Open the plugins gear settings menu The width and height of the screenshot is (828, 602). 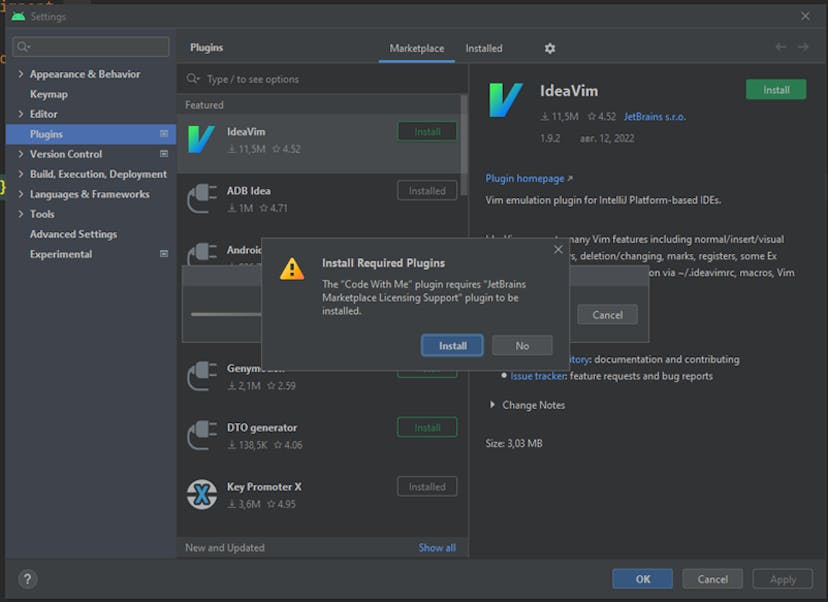549,48
